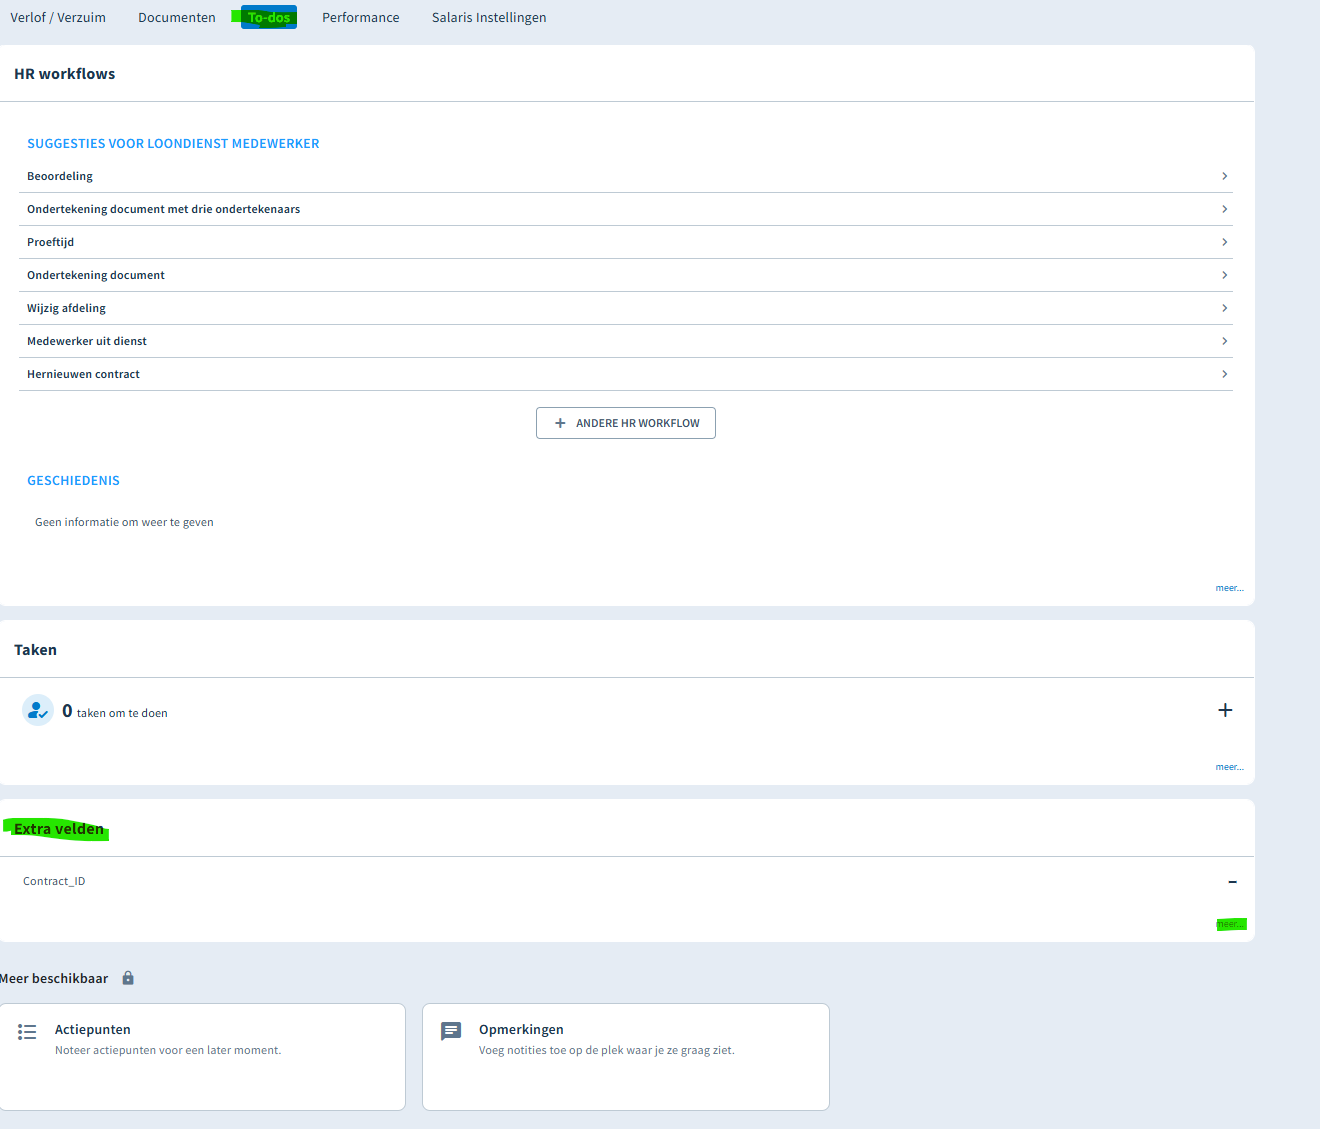
Task: Click the Contract_ID field row
Action: coord(626,882)
